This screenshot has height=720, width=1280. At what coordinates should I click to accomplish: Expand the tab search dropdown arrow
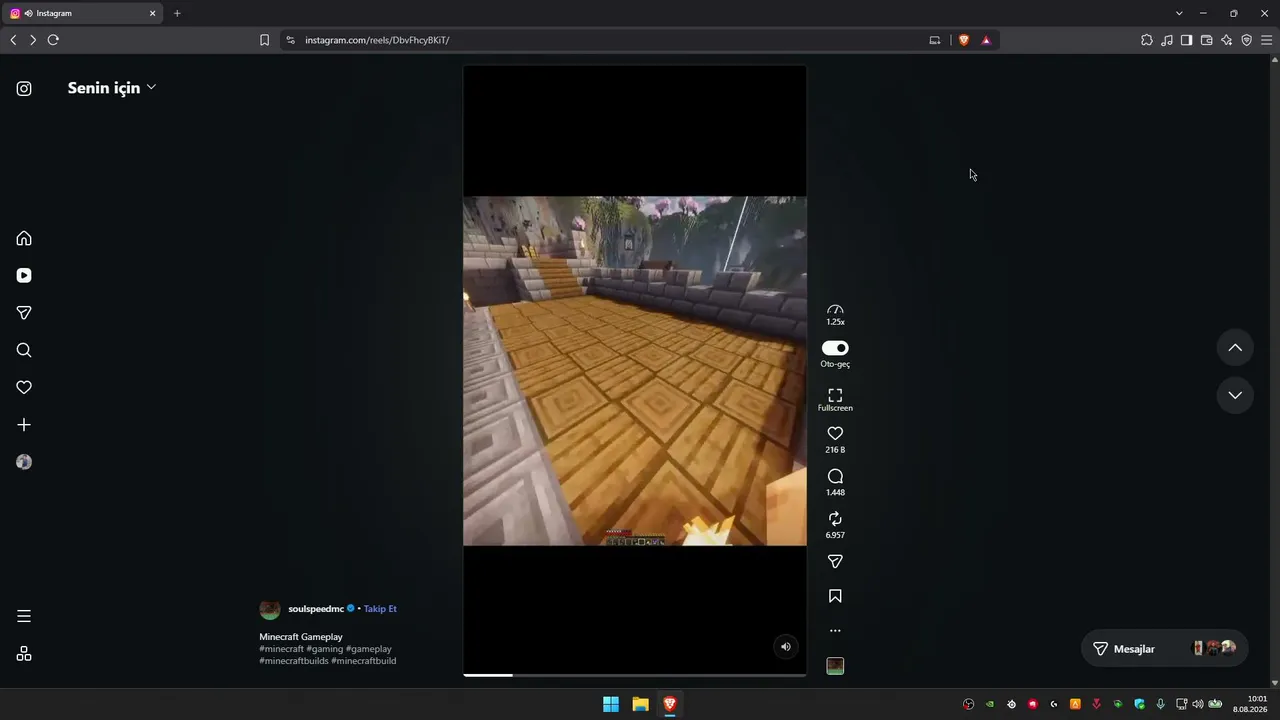click(x=1179, y=13)
